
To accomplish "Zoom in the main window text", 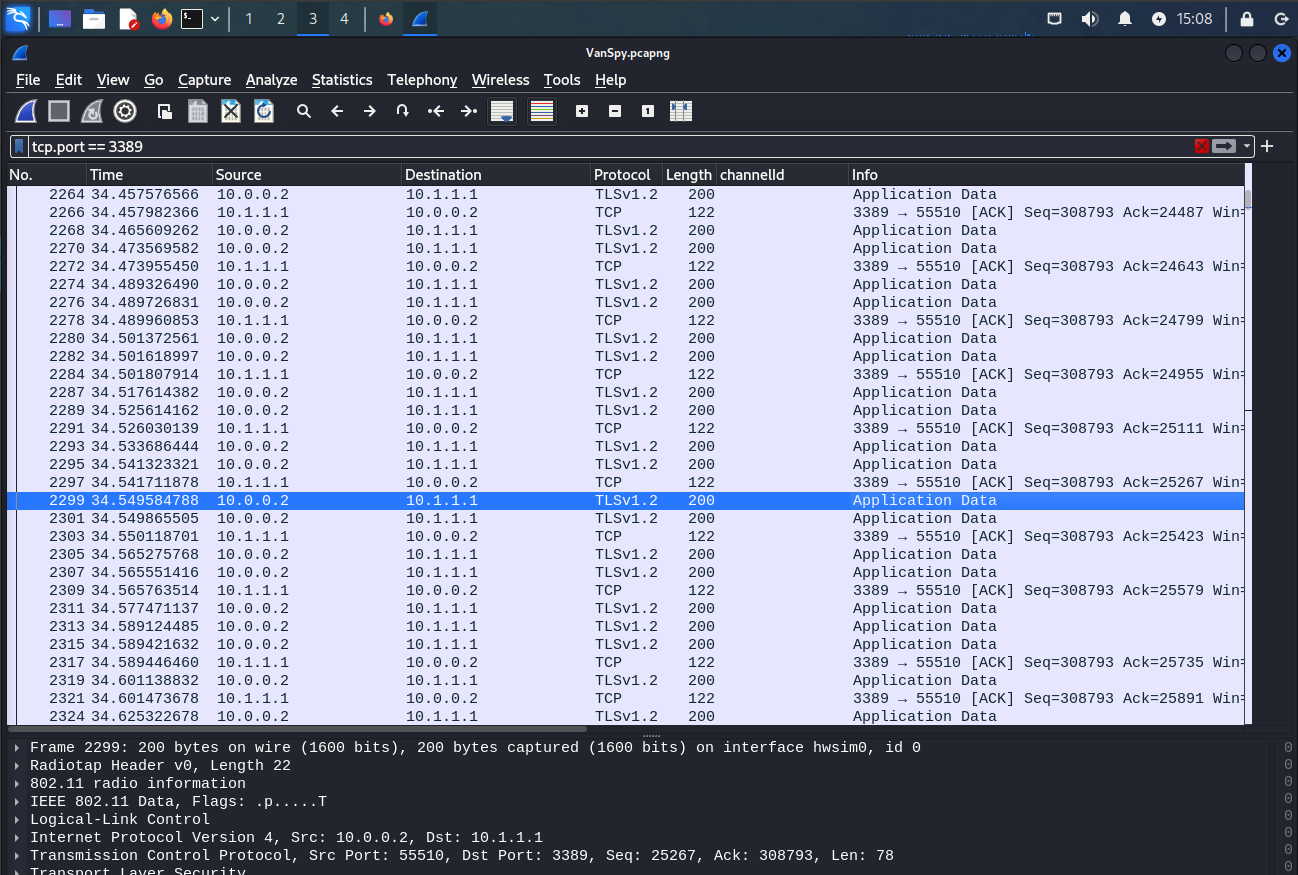I will coord(582,111).
